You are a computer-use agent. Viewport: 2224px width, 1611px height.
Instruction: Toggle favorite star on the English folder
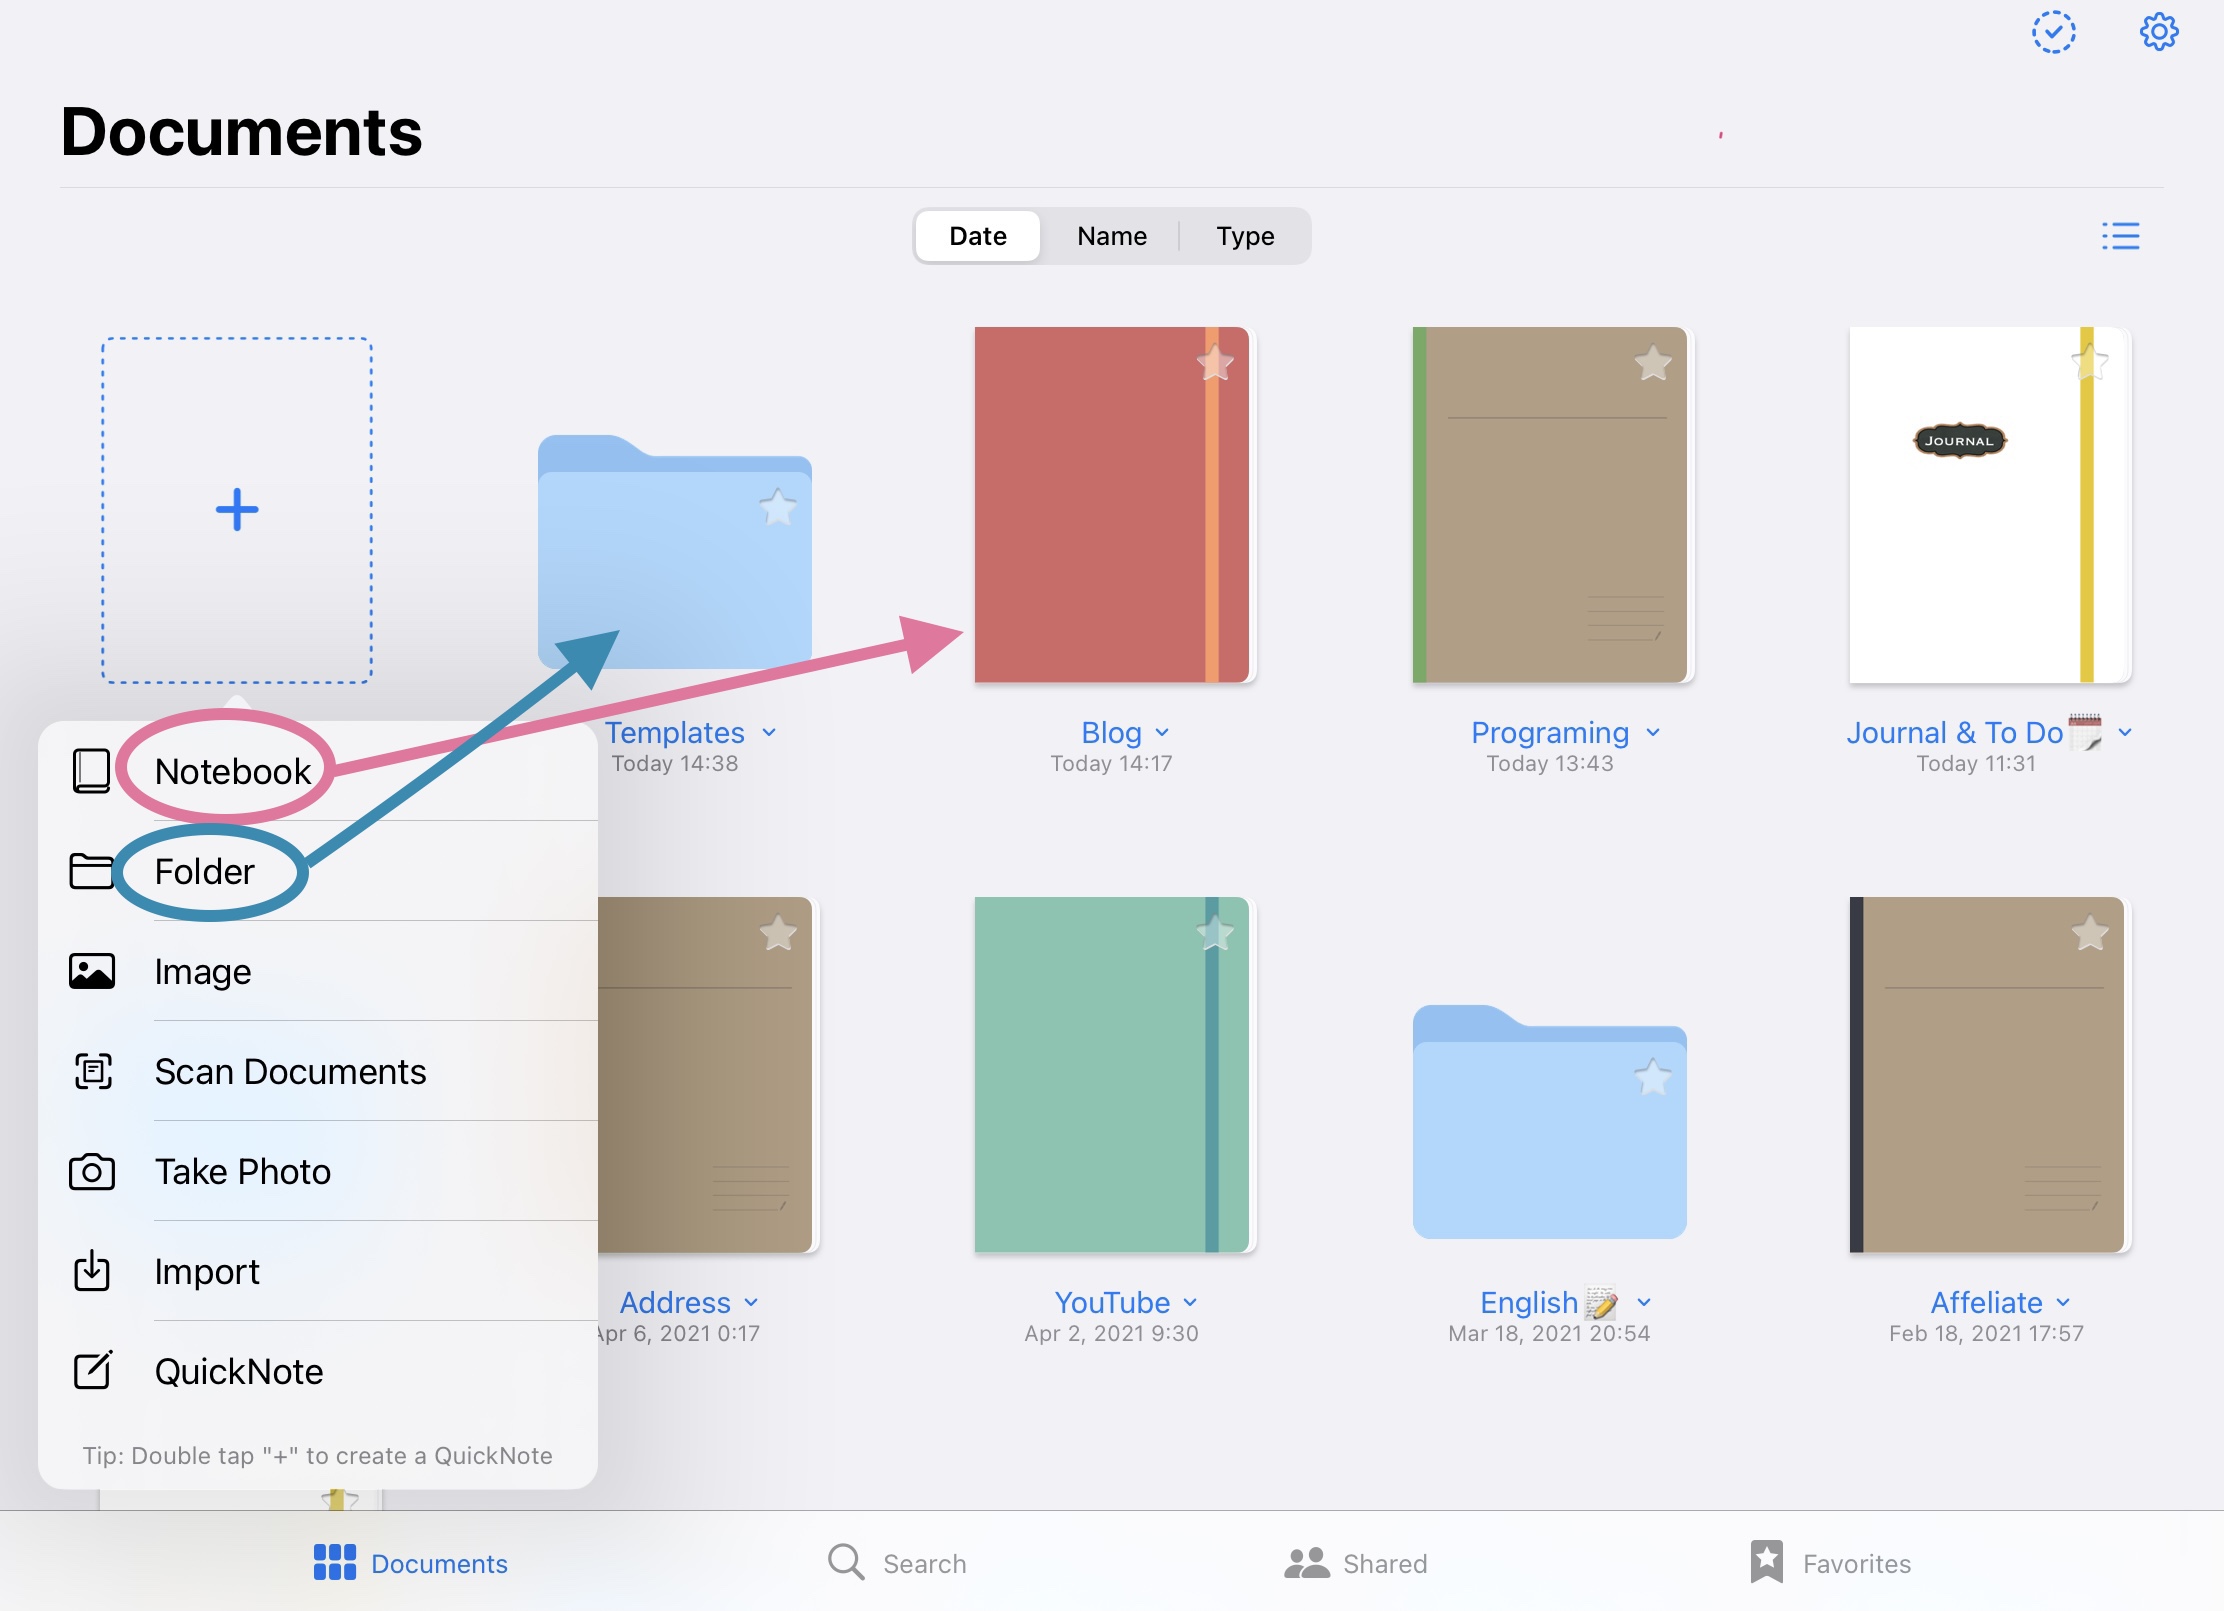[1652, 1077]
